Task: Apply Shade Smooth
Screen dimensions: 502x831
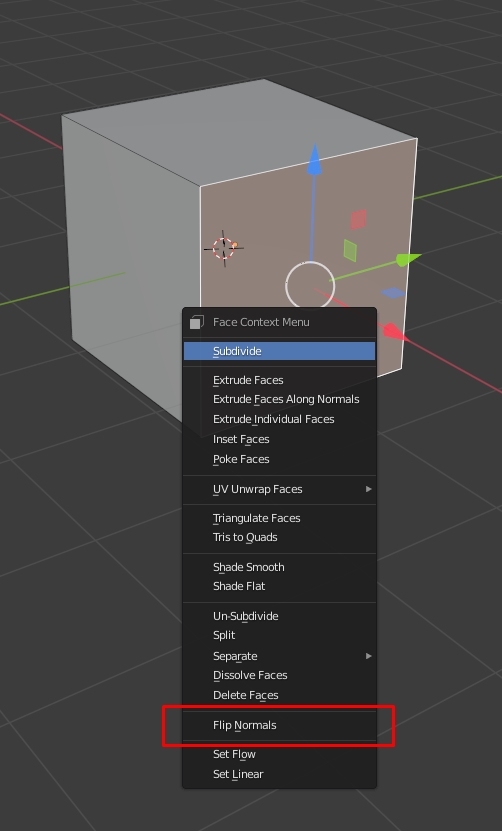Action: [279, 567]
